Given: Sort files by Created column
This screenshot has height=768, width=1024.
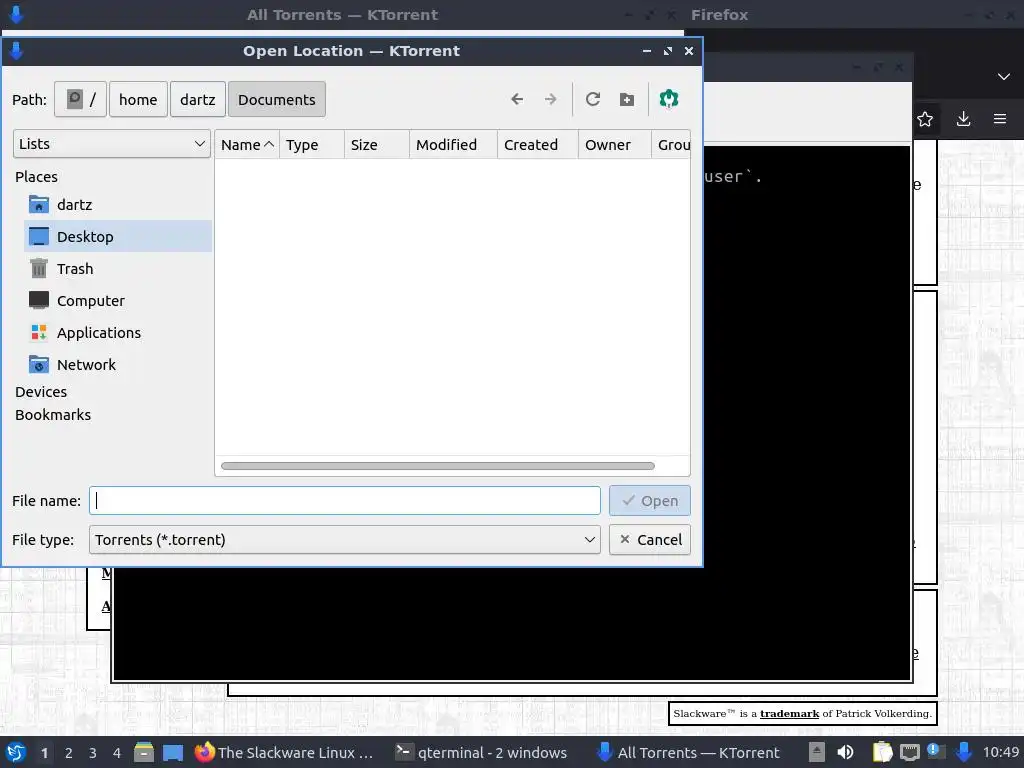Looking at the screenshot, I should point(537,144).
